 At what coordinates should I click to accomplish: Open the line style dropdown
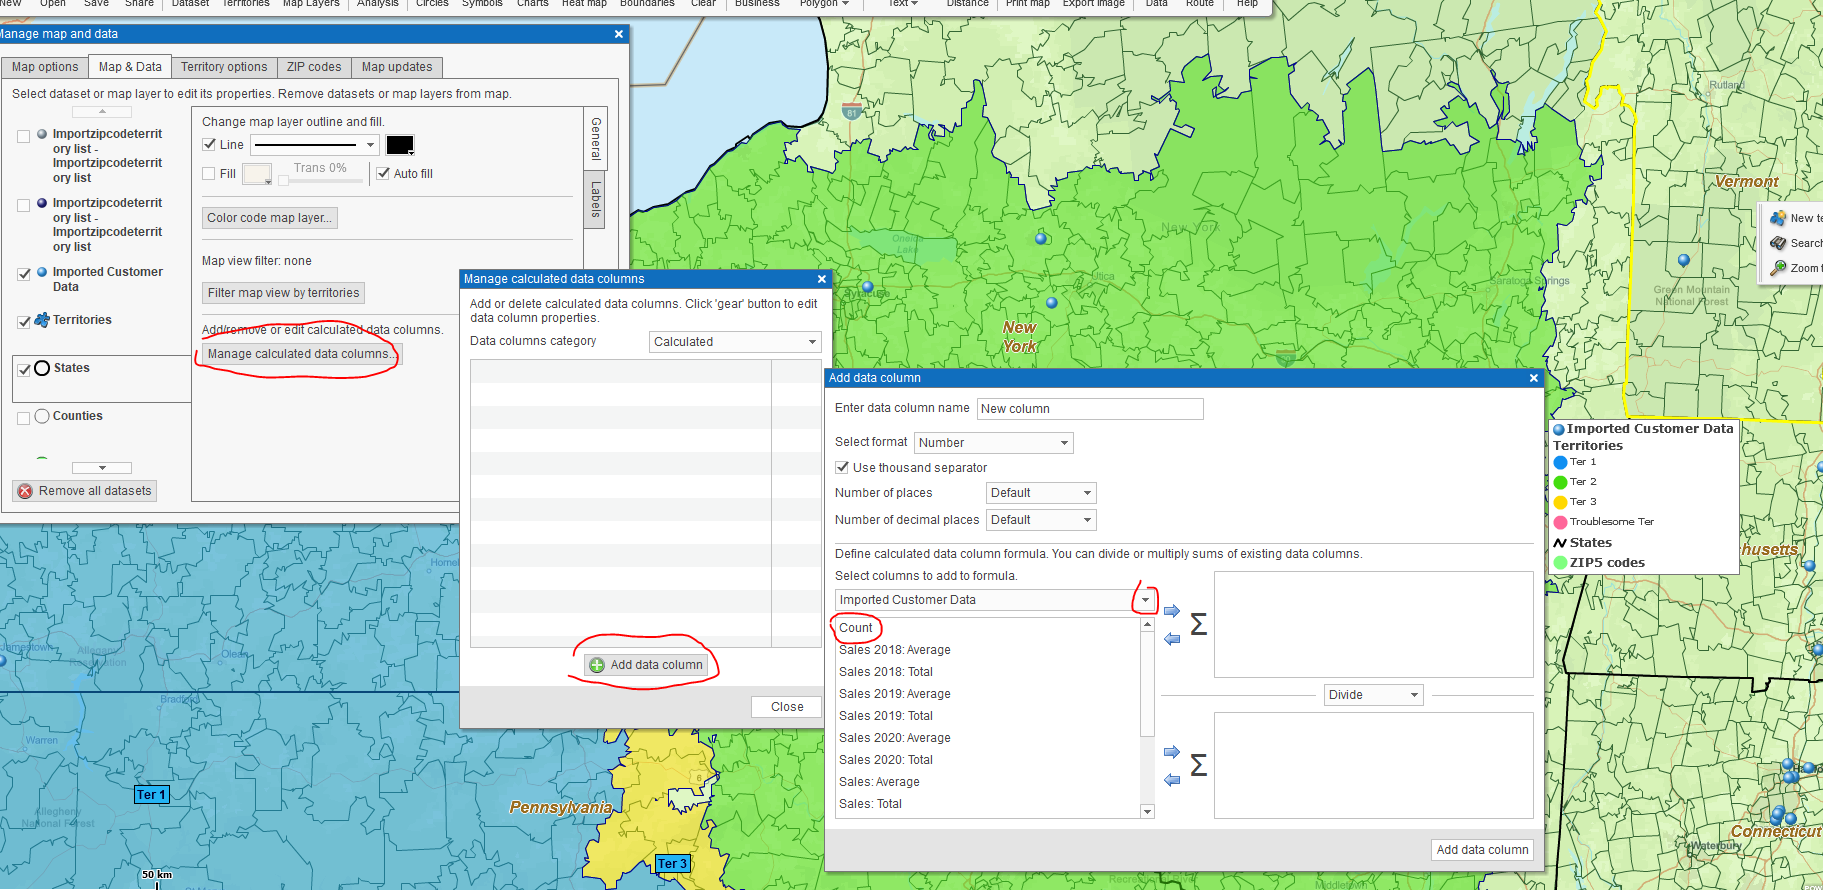pyautogui.click(x=315, y=145)
